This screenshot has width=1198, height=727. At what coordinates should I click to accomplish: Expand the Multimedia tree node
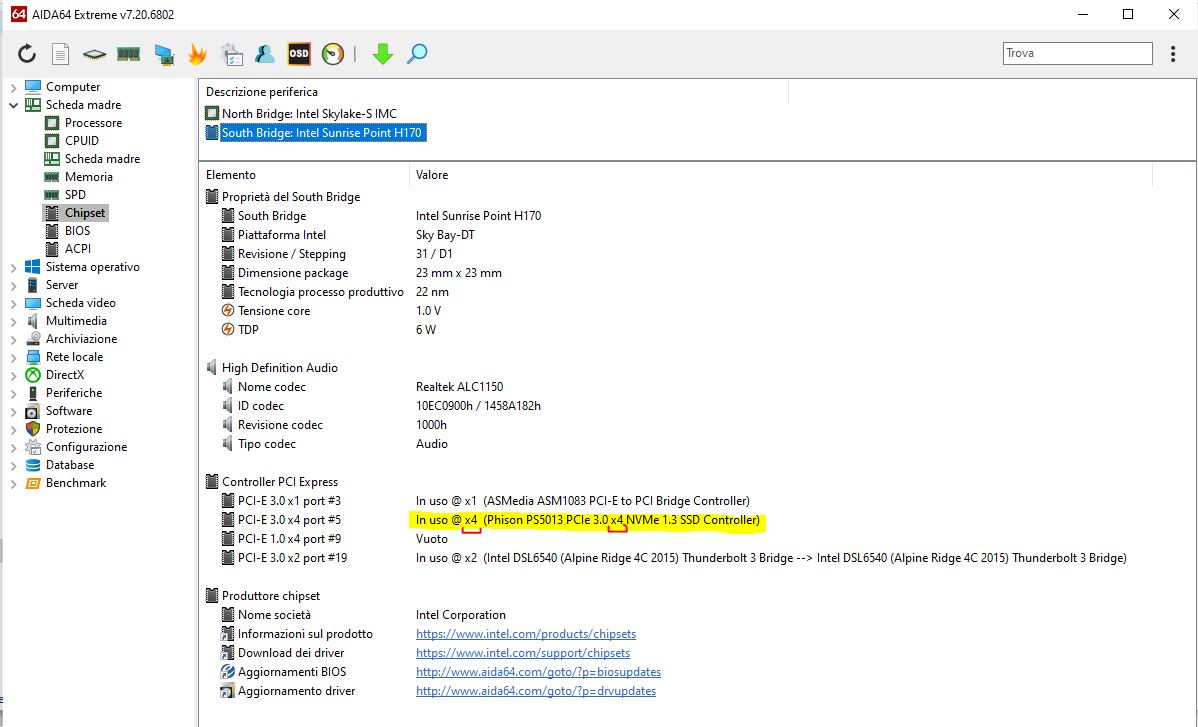tap(13, 321)
